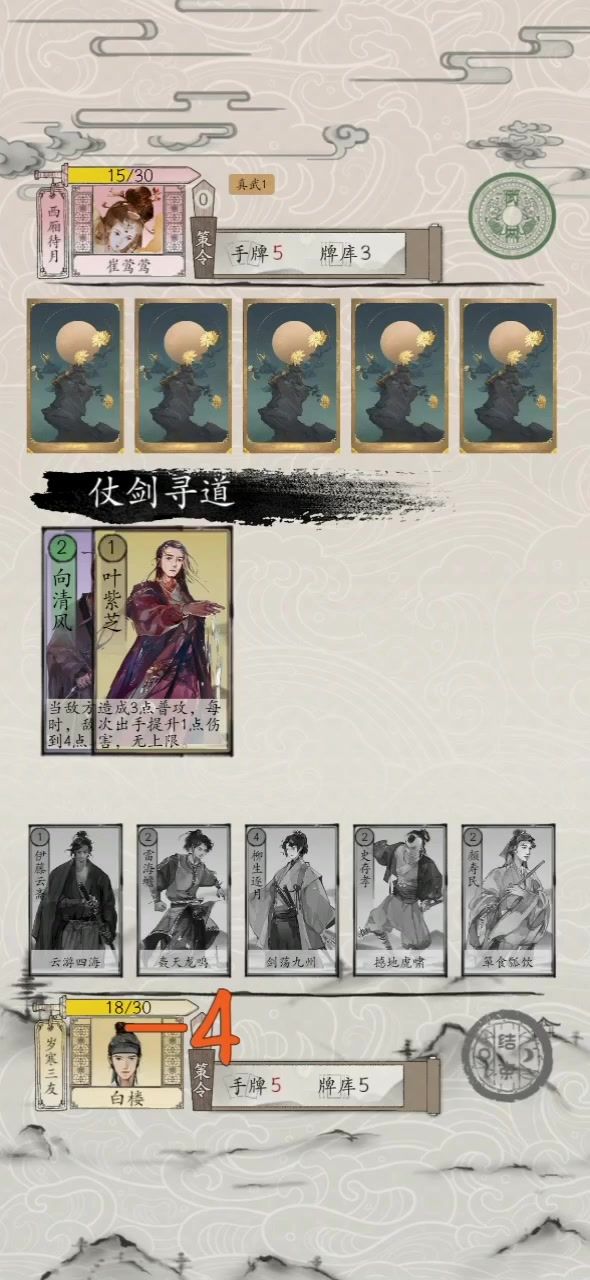
Task: Inspect the played 叶紫芝 card
Action: [162, 641]
